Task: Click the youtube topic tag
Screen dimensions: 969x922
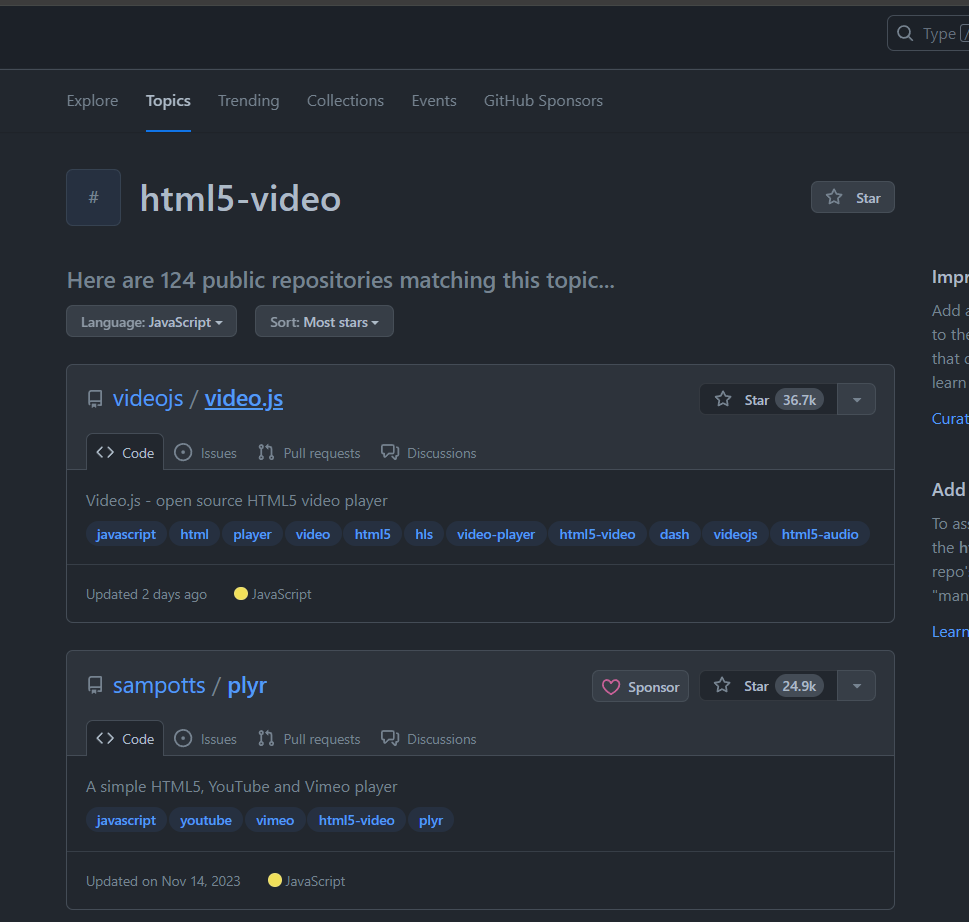Action: click(206, 820)
